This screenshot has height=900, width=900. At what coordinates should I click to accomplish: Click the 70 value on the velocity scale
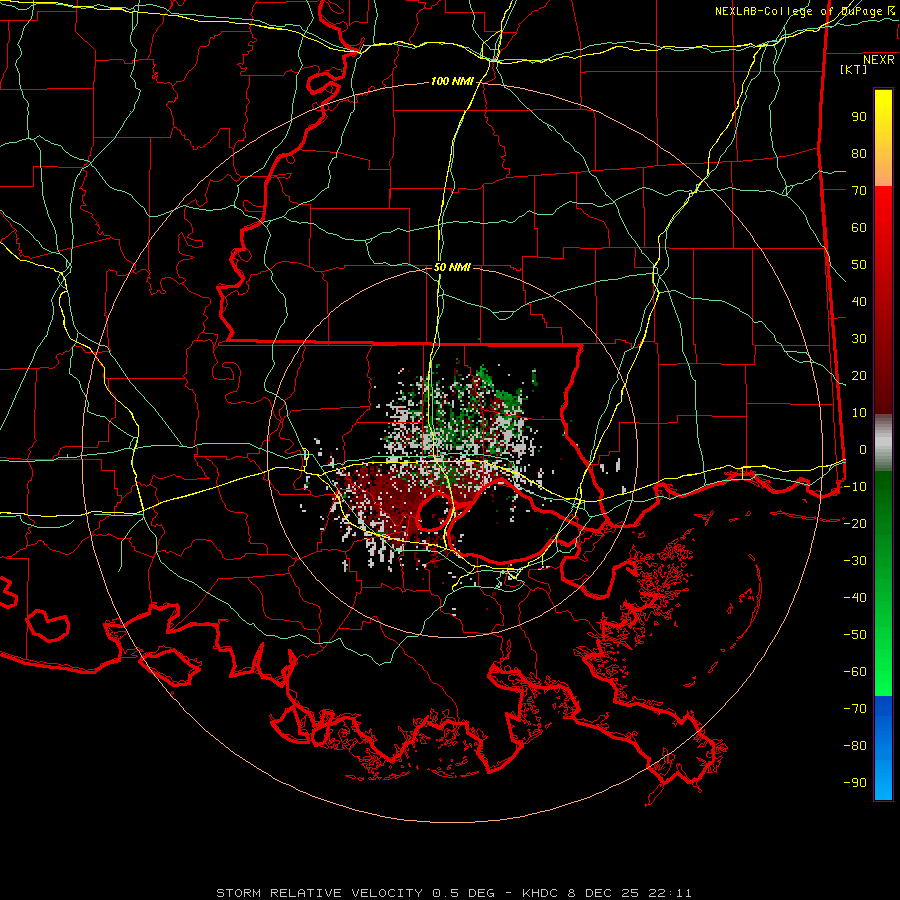(859, 191)
